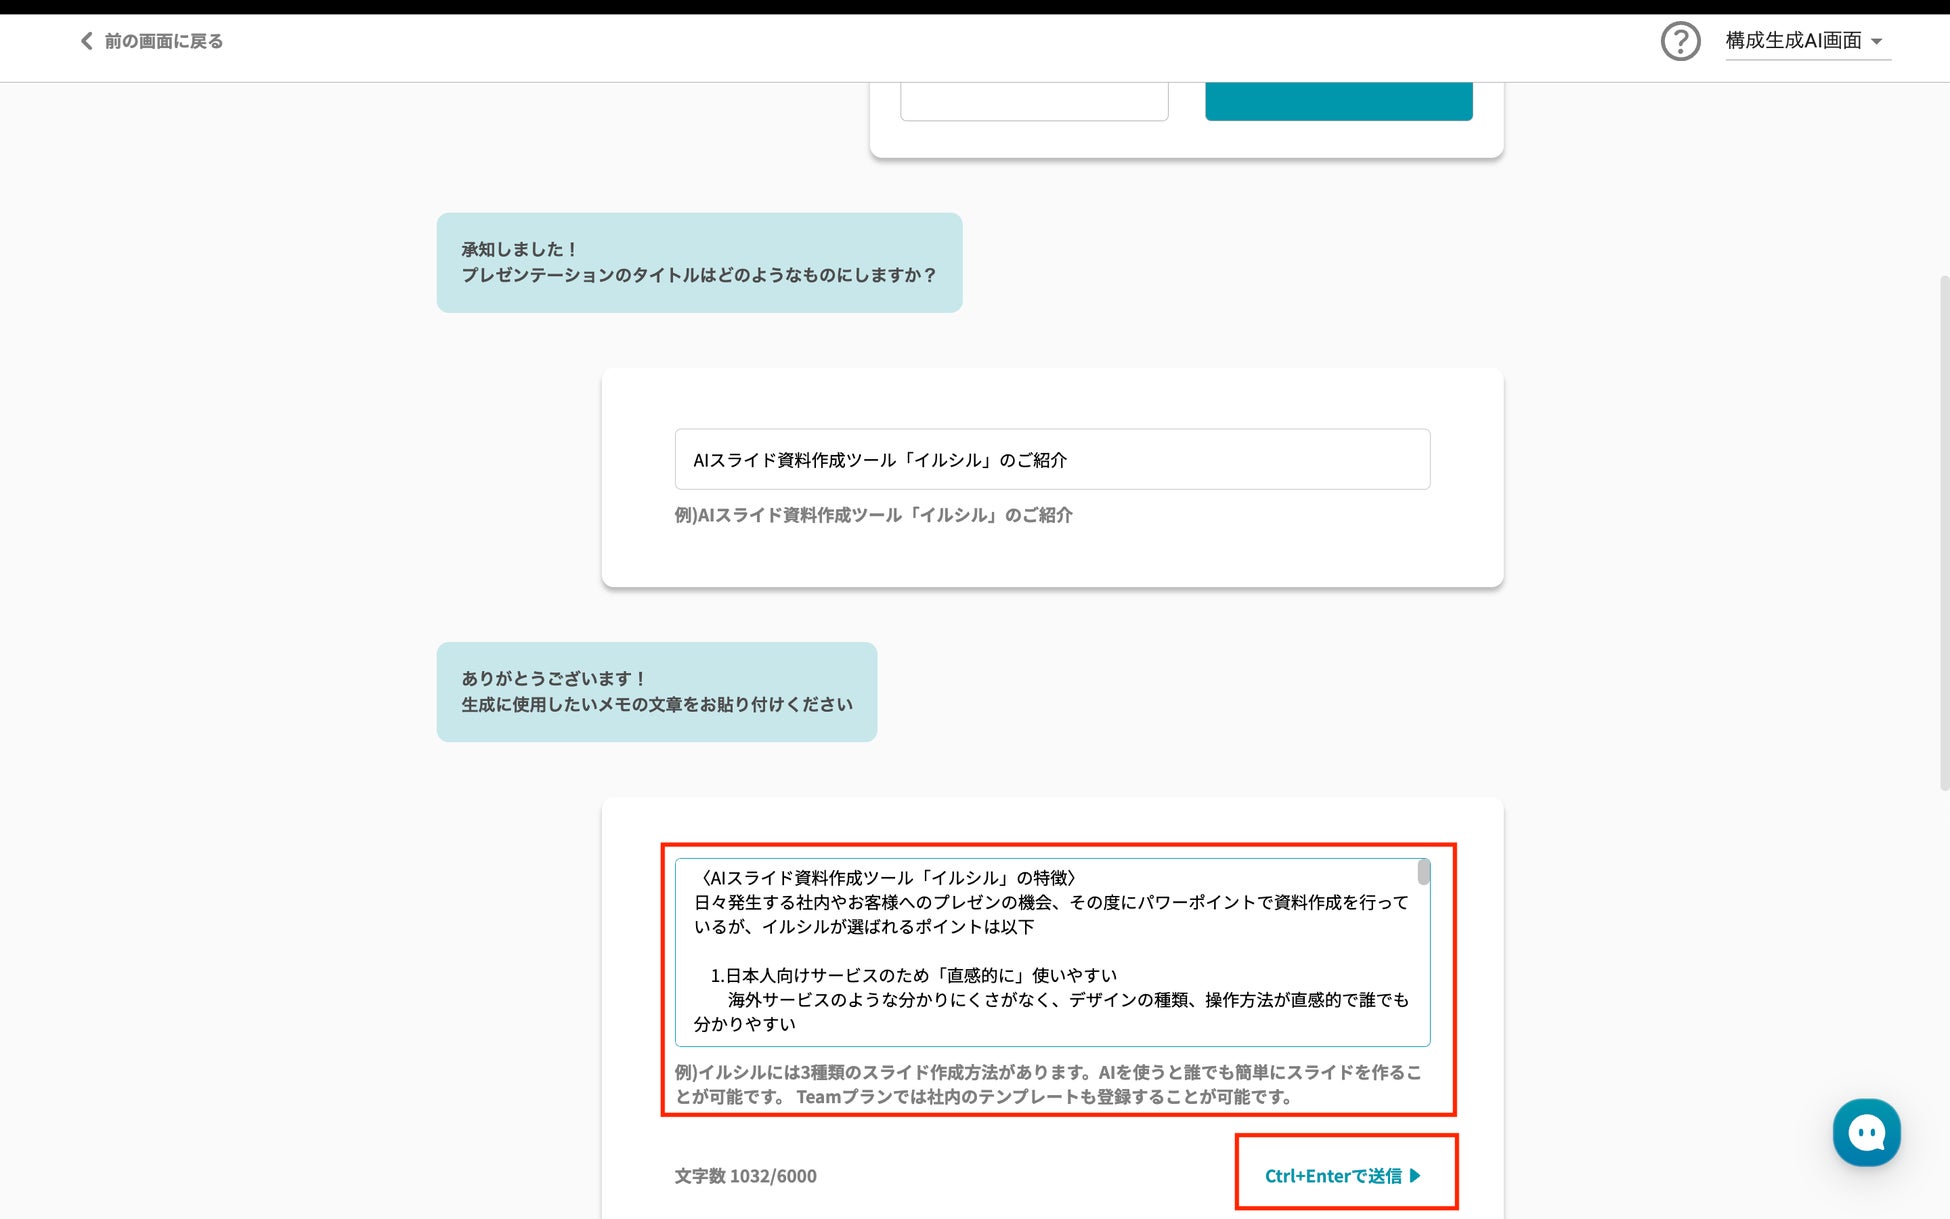The height and width of the screenshot is (1219, 1950).
Task: Click the 前の画面に戻る link text
Action: pyautogui.click(x=163, y=41)
